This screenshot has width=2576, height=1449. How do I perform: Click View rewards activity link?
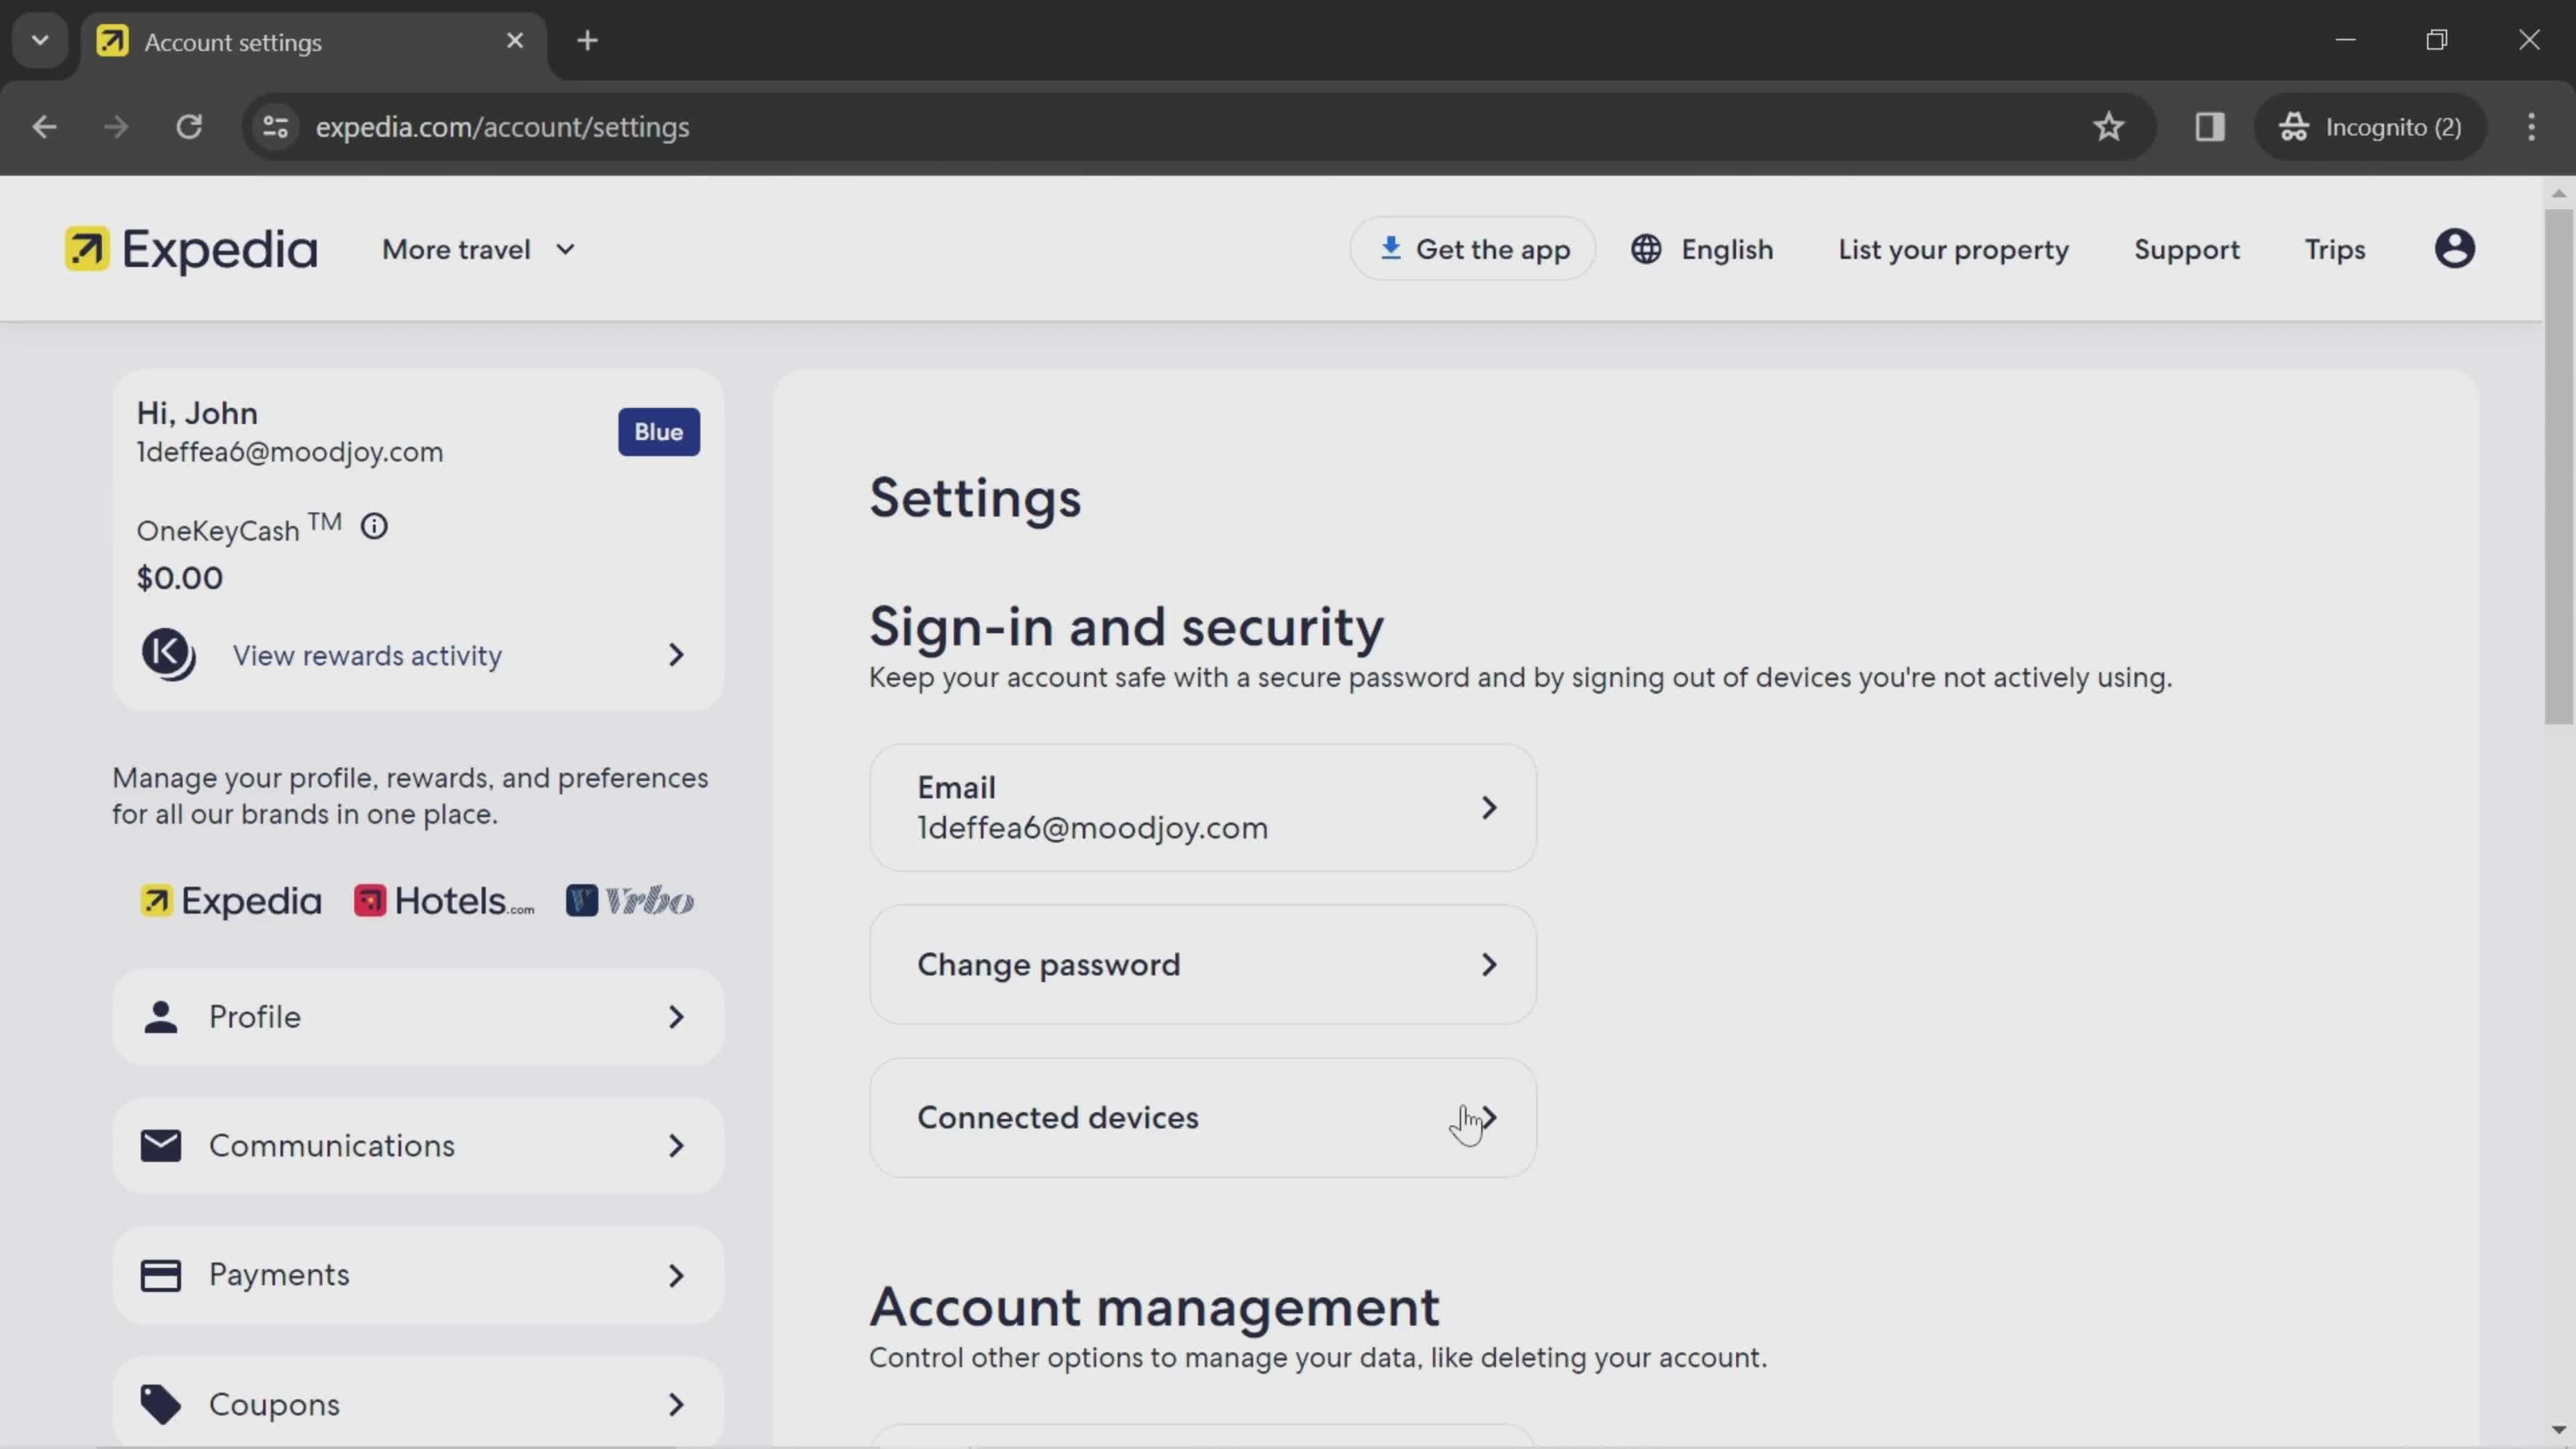point(367,655)
